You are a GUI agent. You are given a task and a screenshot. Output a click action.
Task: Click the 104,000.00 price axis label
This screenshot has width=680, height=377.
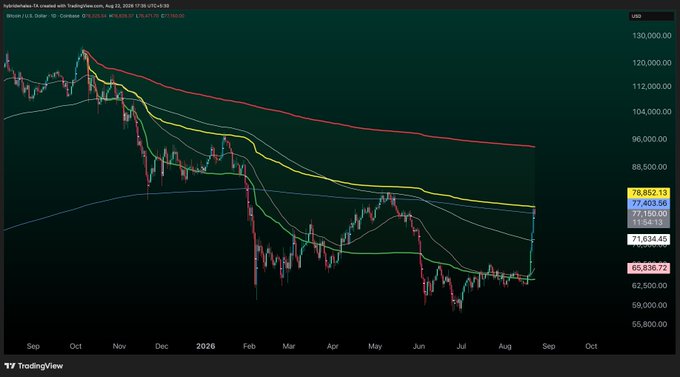(652, 112)
